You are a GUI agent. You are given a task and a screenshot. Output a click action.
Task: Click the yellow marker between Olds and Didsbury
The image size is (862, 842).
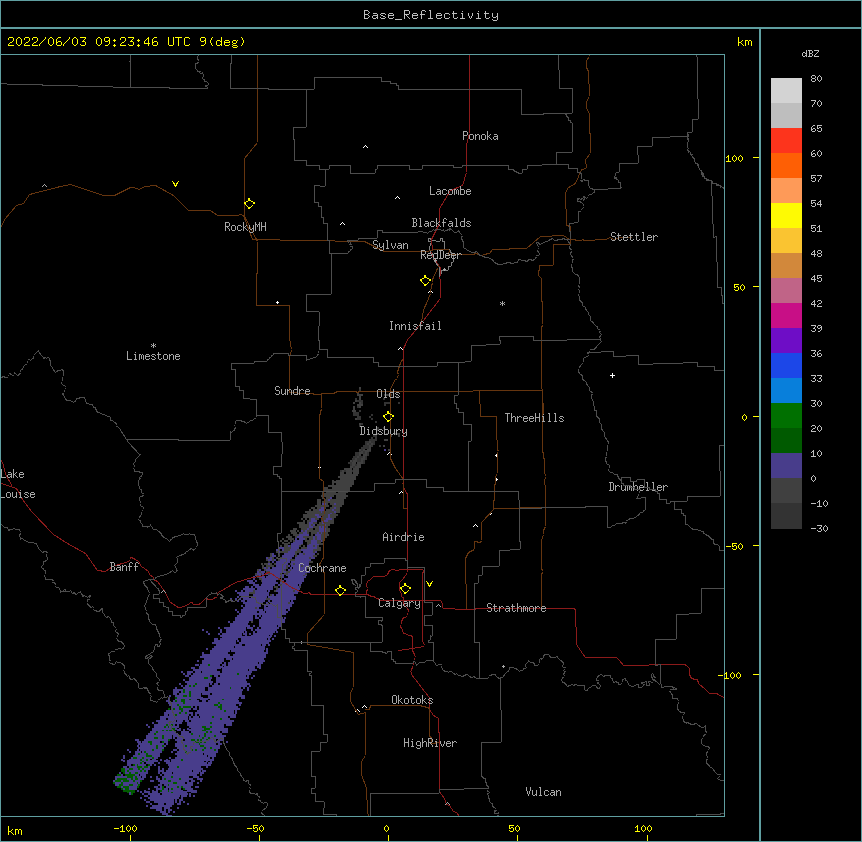388,417
